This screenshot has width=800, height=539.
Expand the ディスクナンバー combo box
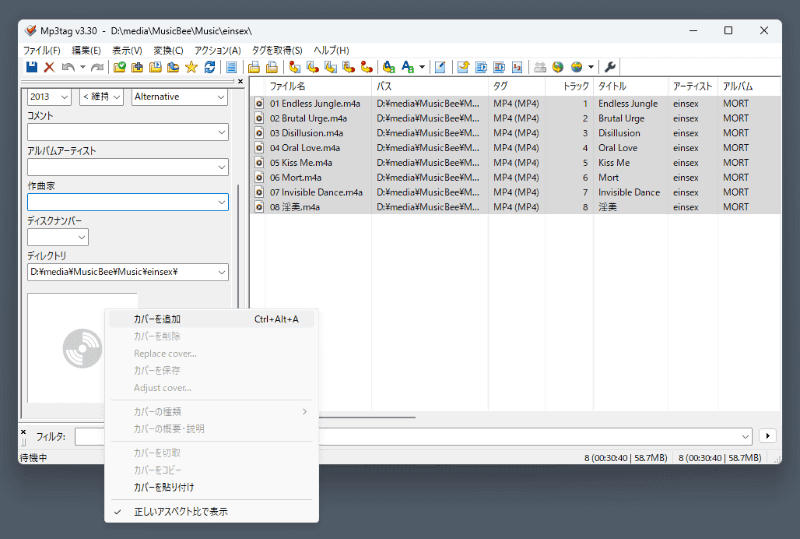click(x=82, y=237)
